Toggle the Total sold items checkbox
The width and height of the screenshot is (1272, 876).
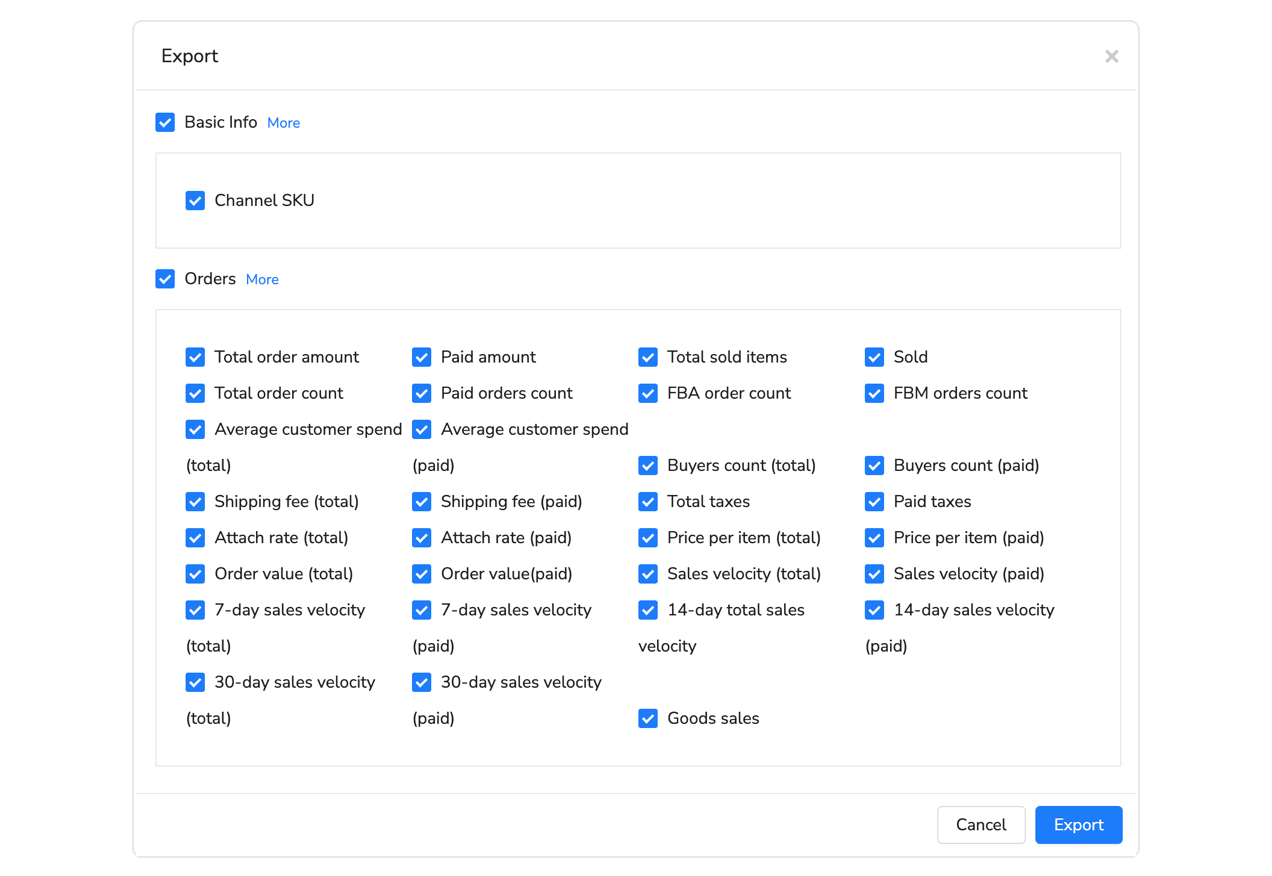(647, 357)
